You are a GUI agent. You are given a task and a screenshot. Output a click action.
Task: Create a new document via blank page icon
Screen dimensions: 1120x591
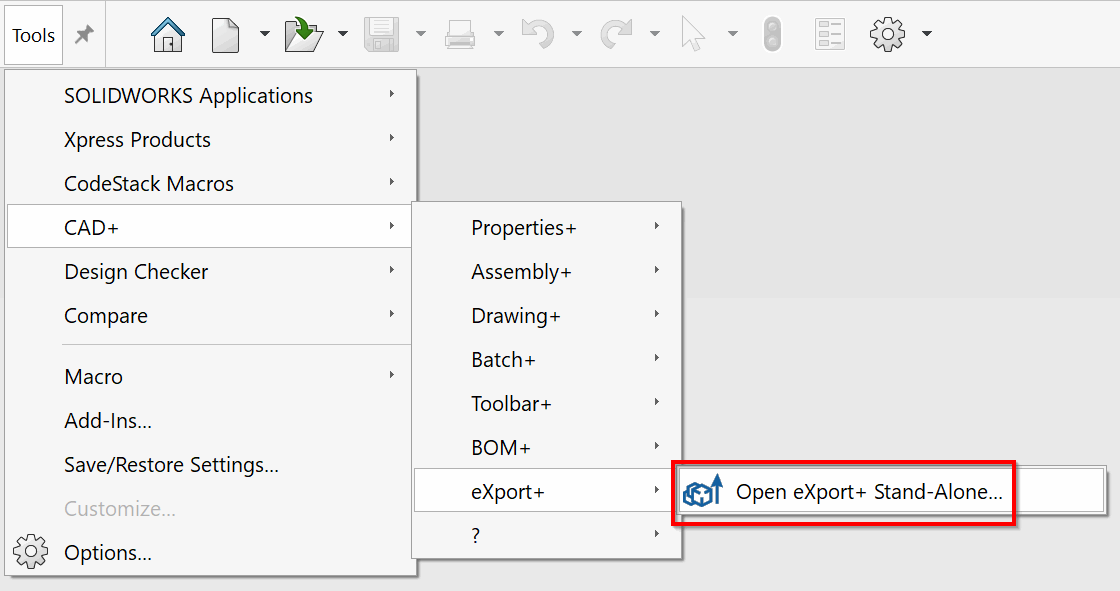(x=226, y=35)
